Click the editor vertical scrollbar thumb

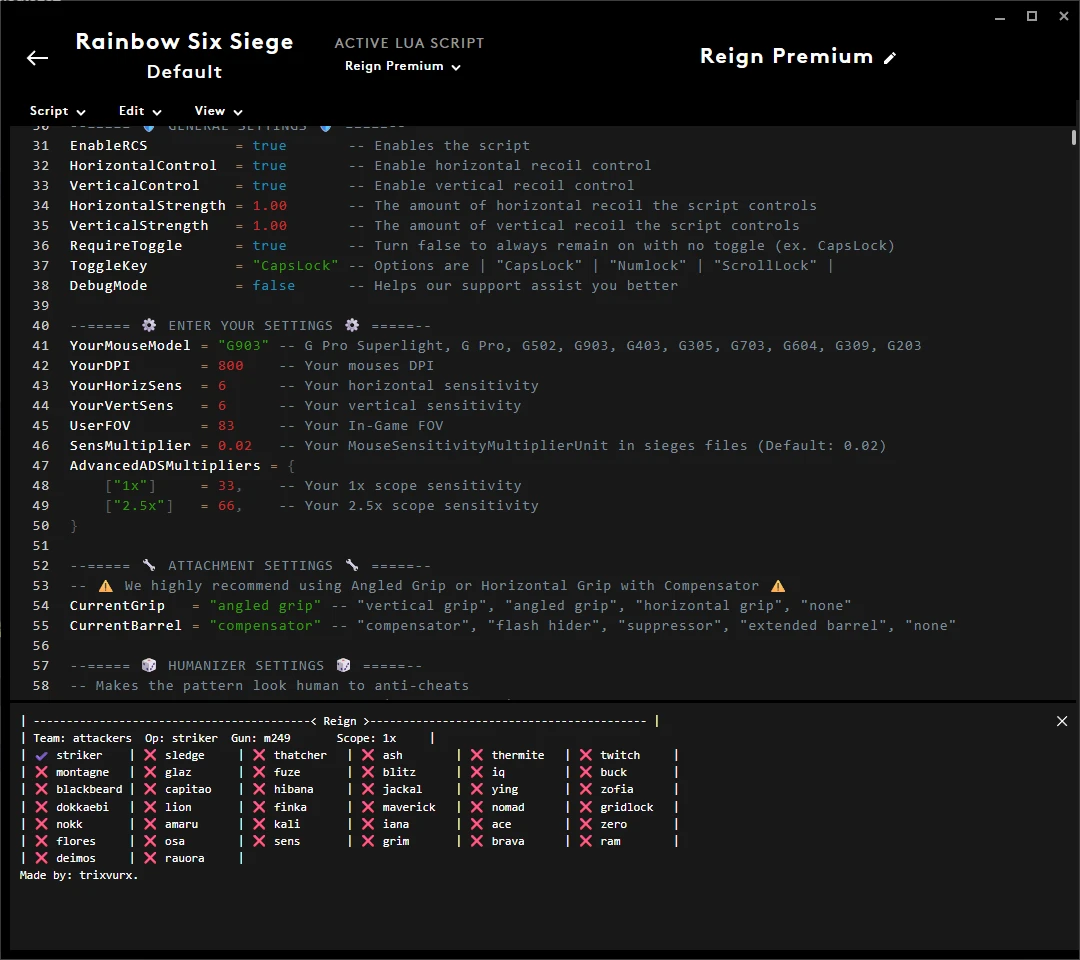pyautogui.click(x=1074, y=138)
